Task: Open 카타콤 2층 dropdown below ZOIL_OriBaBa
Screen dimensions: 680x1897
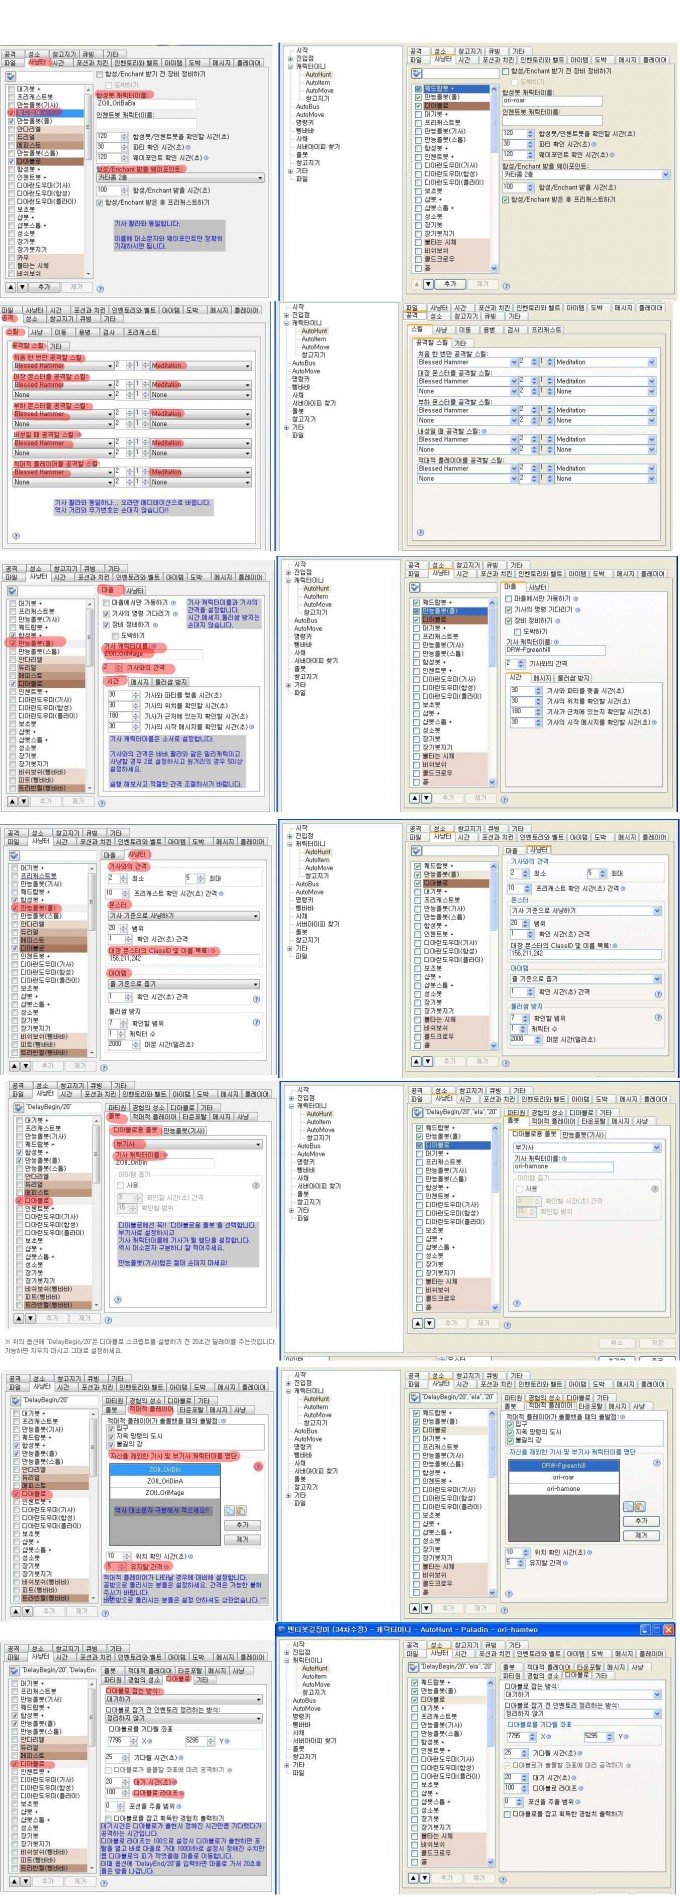Action: point(261,177)
